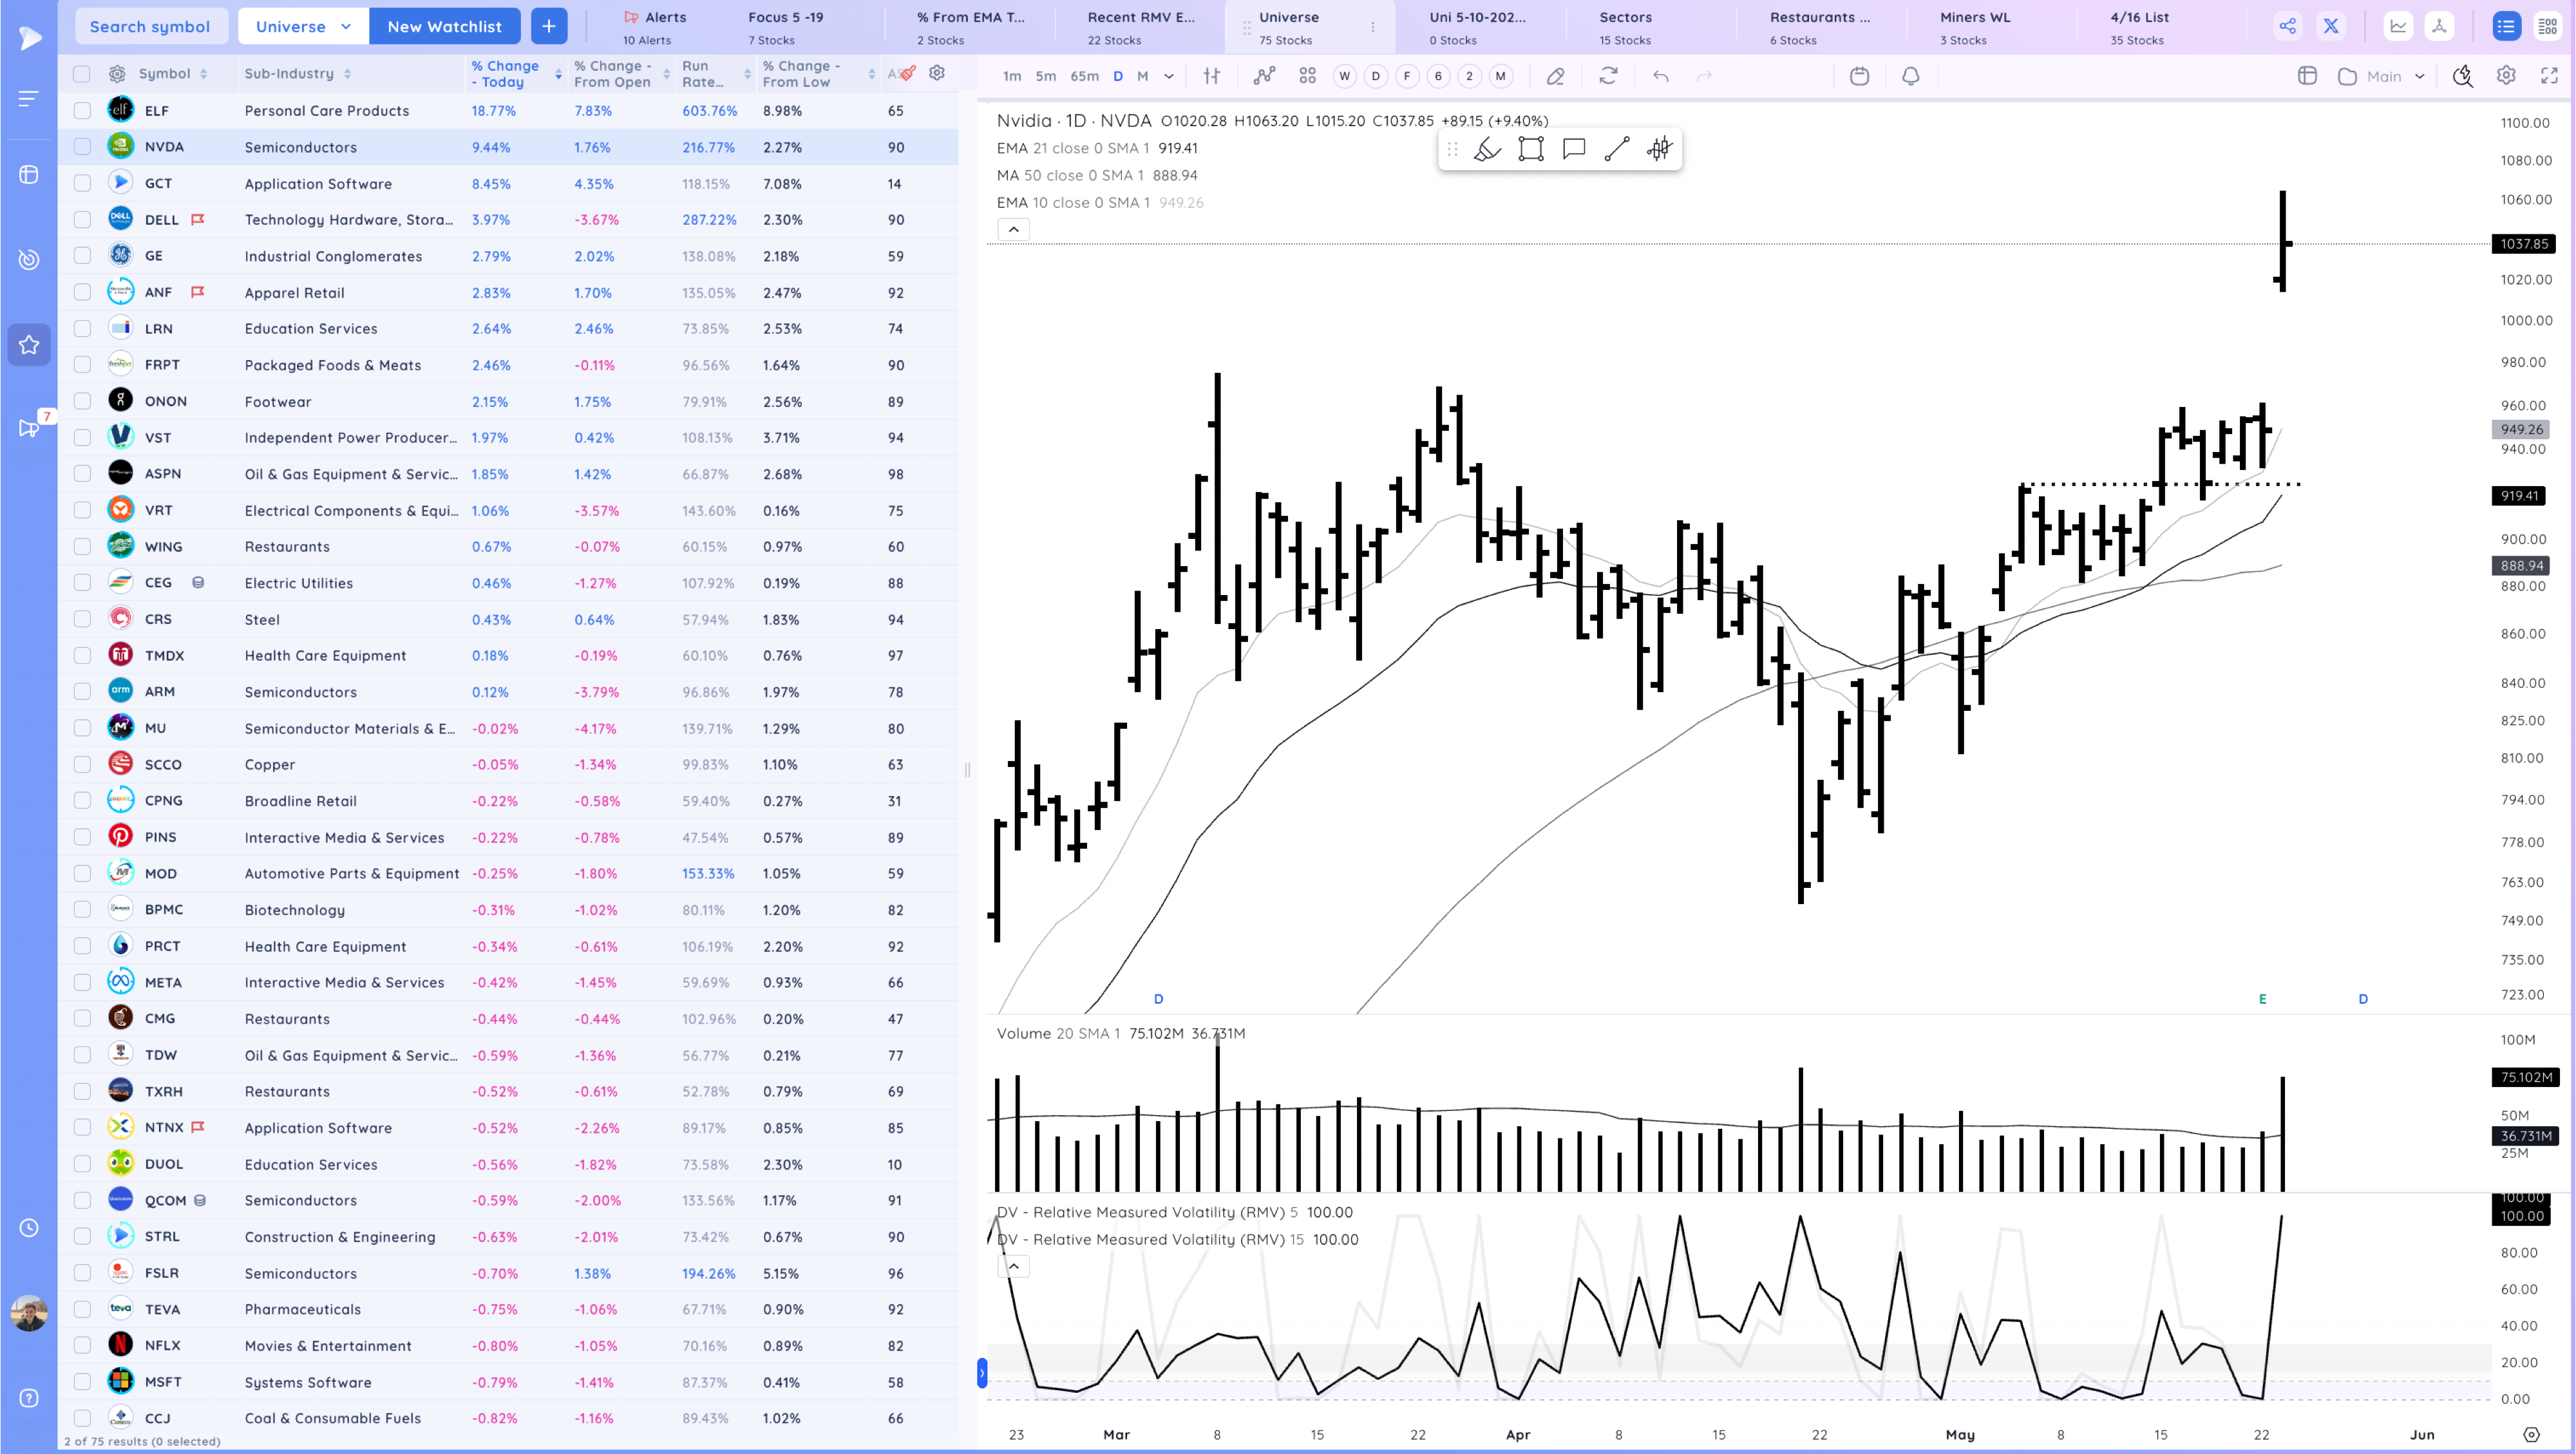
Task: Check the box for NFLX row
Action: pos(82,1346)
